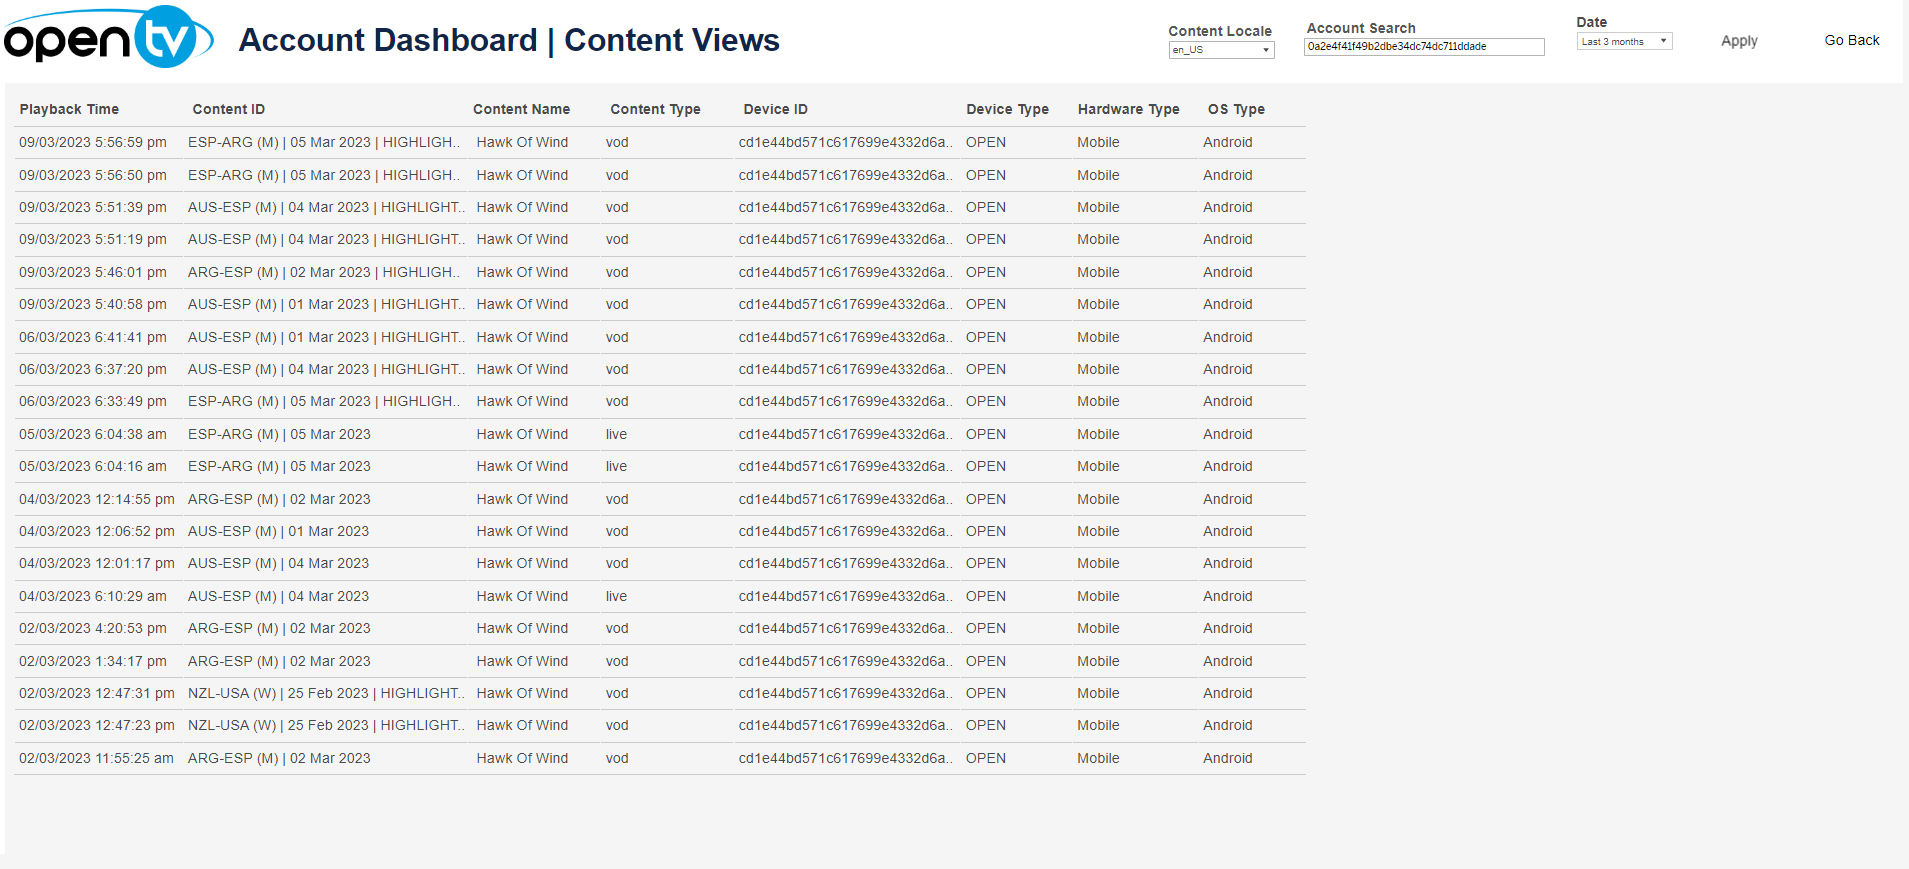Click the Content Type column header
Viewport: 1909px width, 869px height.
[655, 110]
